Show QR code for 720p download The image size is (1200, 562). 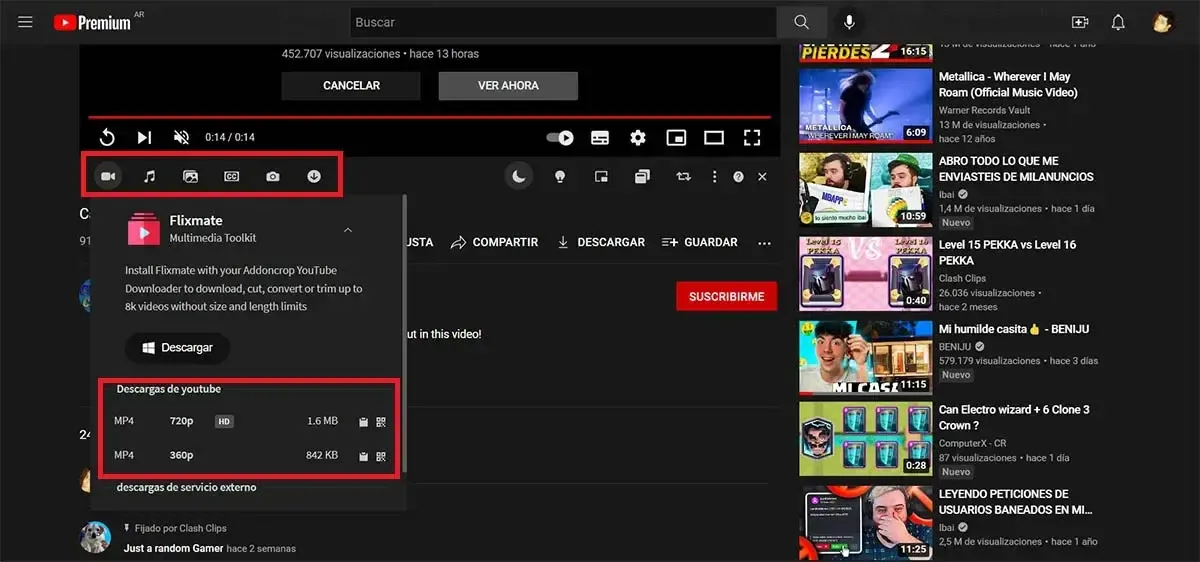[x=381, y=422]
